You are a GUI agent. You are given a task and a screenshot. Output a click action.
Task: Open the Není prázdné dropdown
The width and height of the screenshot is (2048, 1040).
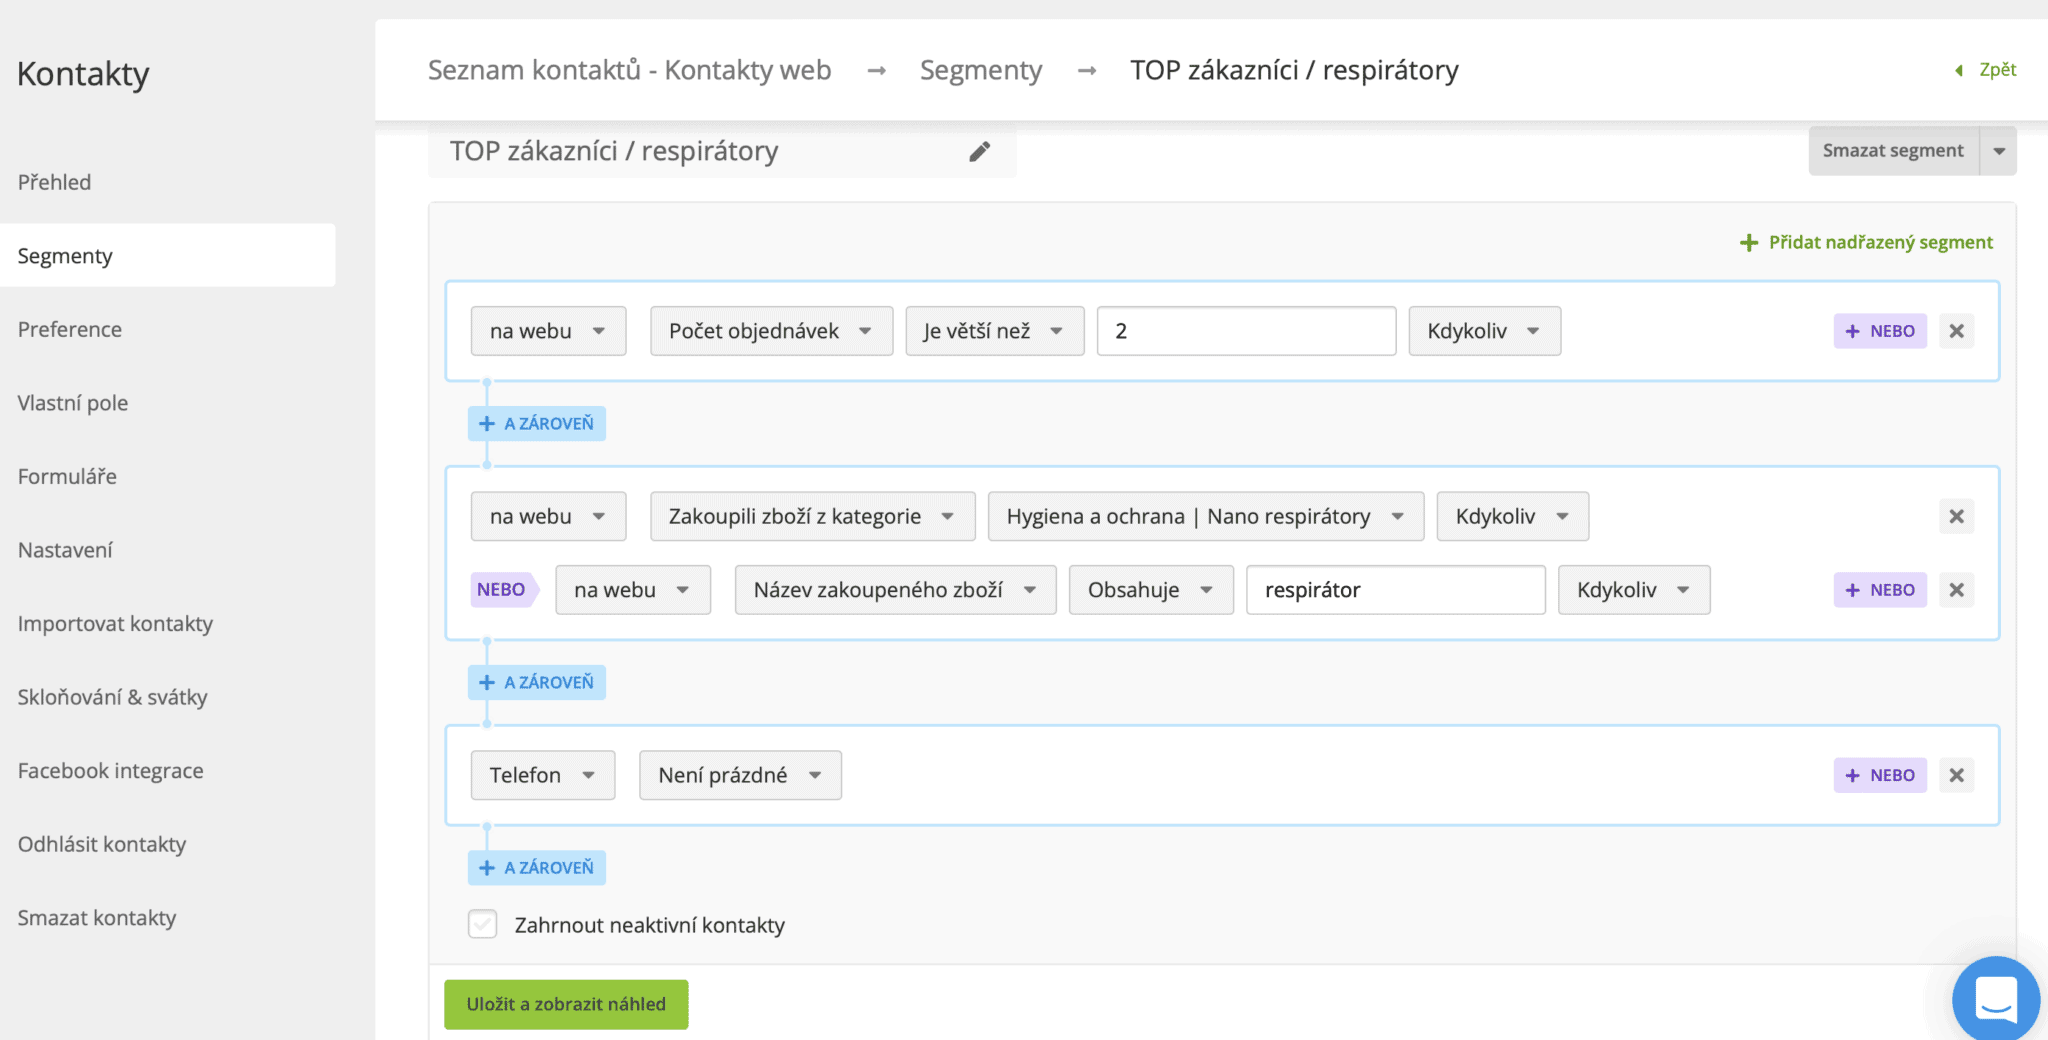click(740, 775)
